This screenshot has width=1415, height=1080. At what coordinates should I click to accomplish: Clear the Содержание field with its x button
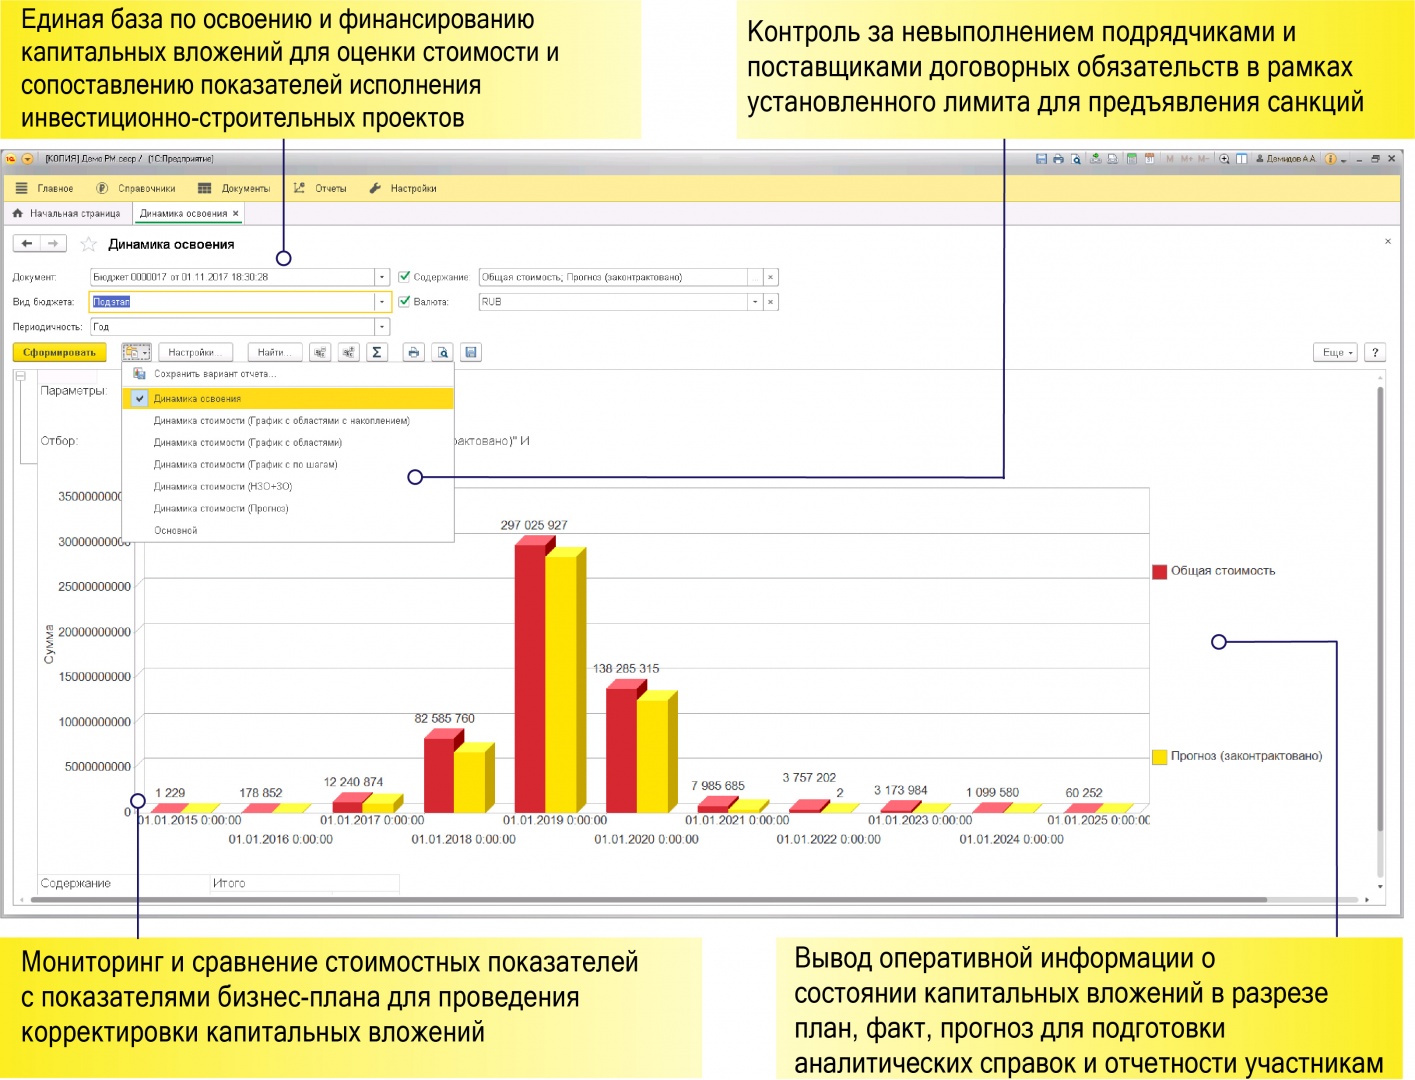click(x=771, y=277)
